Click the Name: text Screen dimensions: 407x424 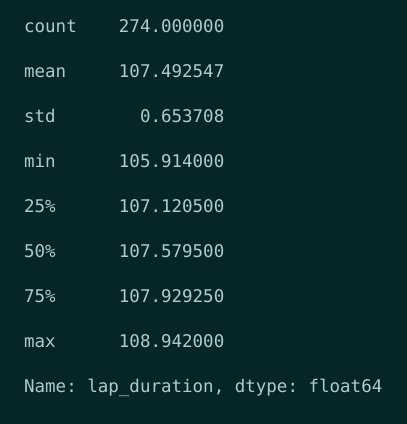[x=50, y=386]
